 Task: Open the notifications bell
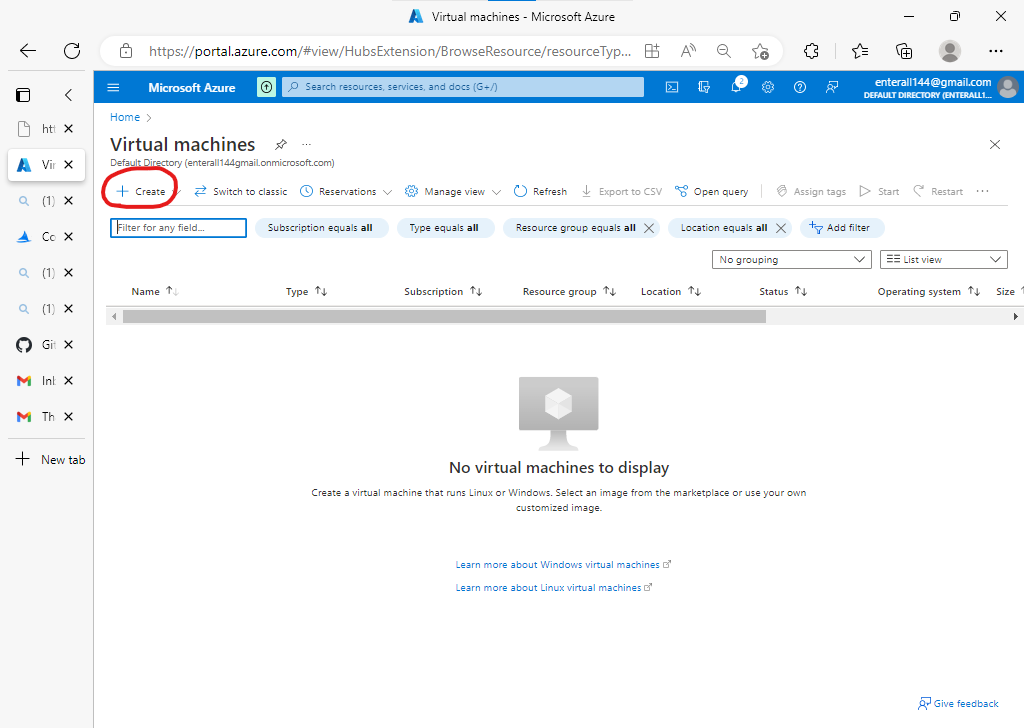pos(736,87)
